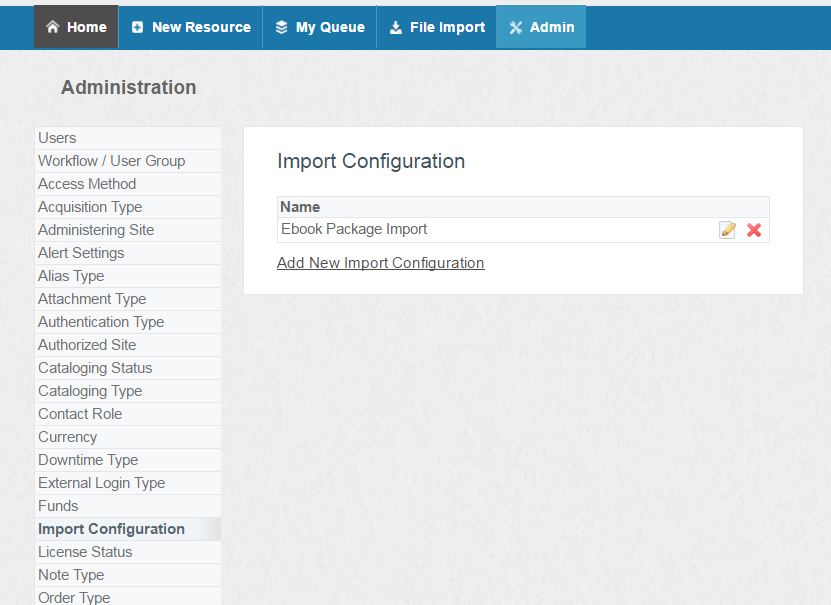831x605 pixels.
Task: Open the My Queue tab label
Action: 330,27
